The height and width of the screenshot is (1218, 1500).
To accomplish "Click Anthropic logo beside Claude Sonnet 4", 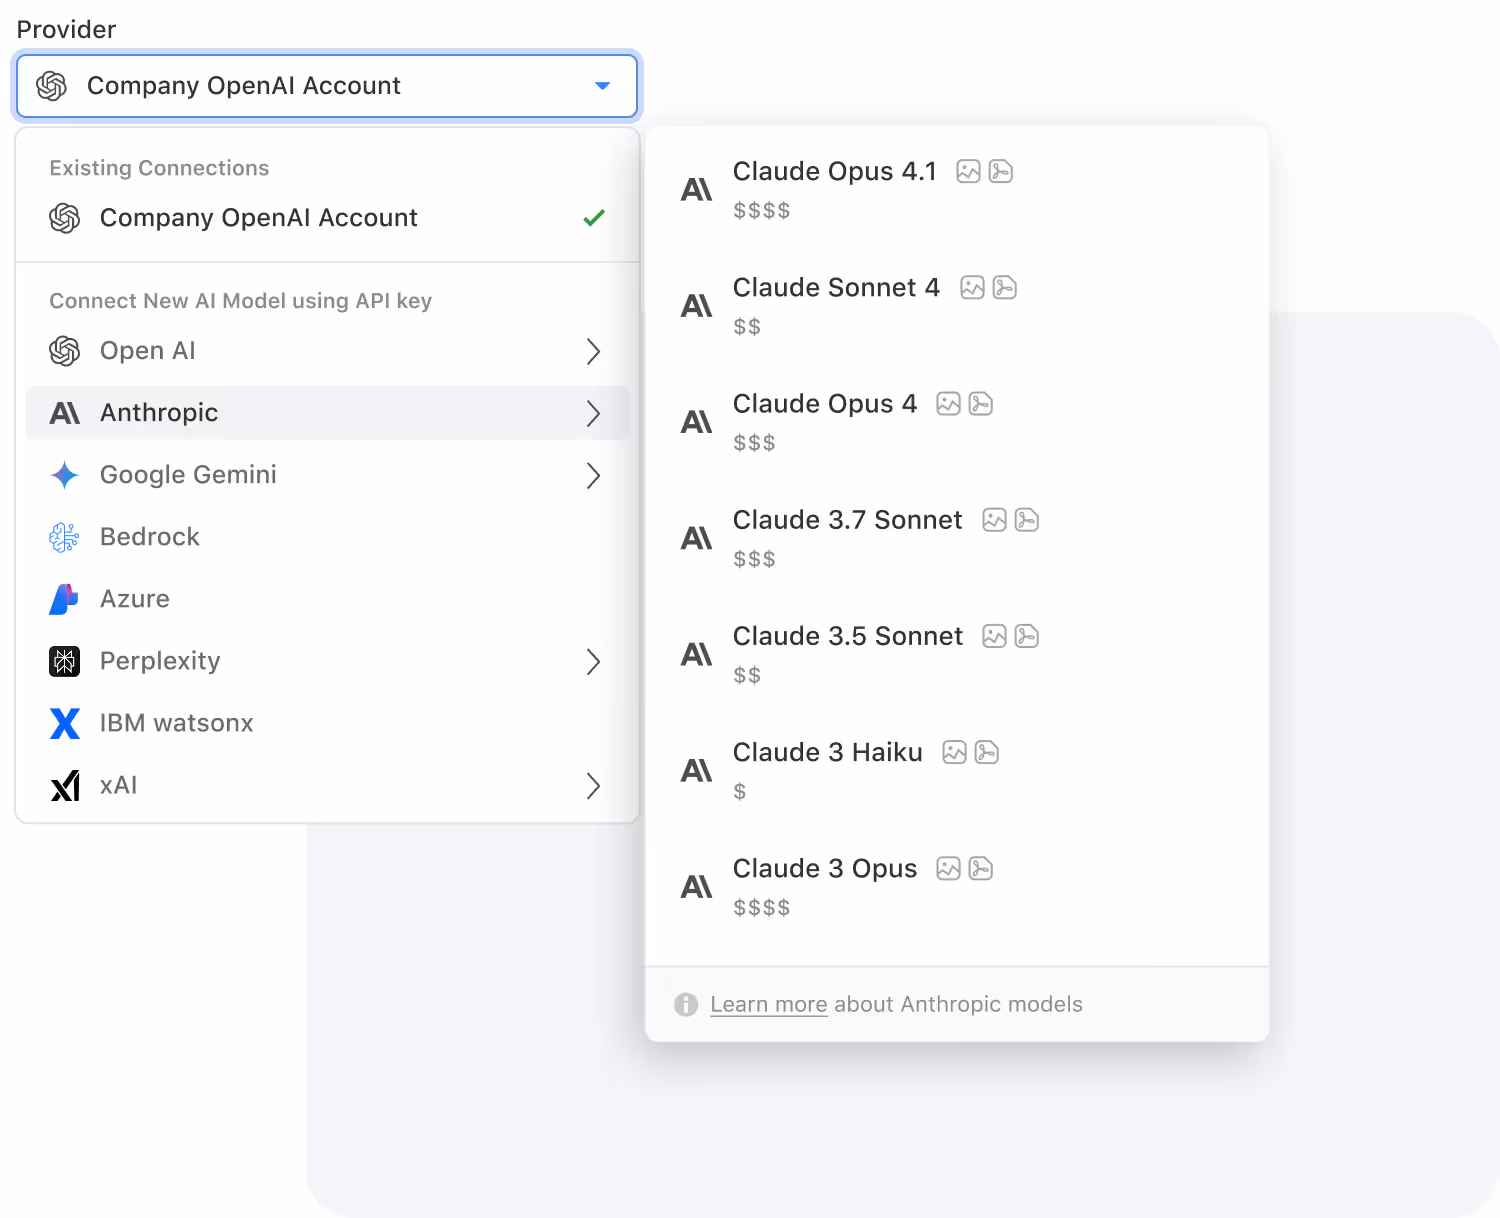I will (x=697, y=305).
